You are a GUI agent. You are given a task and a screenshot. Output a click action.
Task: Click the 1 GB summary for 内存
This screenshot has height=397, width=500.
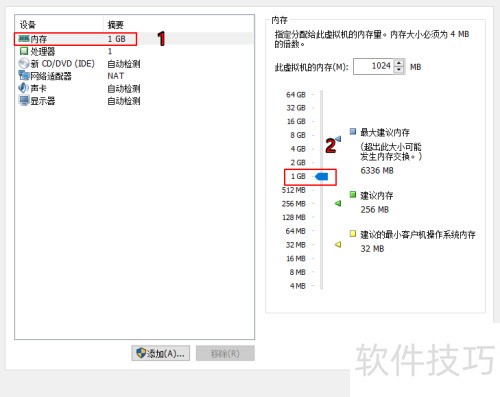(117, 39)
